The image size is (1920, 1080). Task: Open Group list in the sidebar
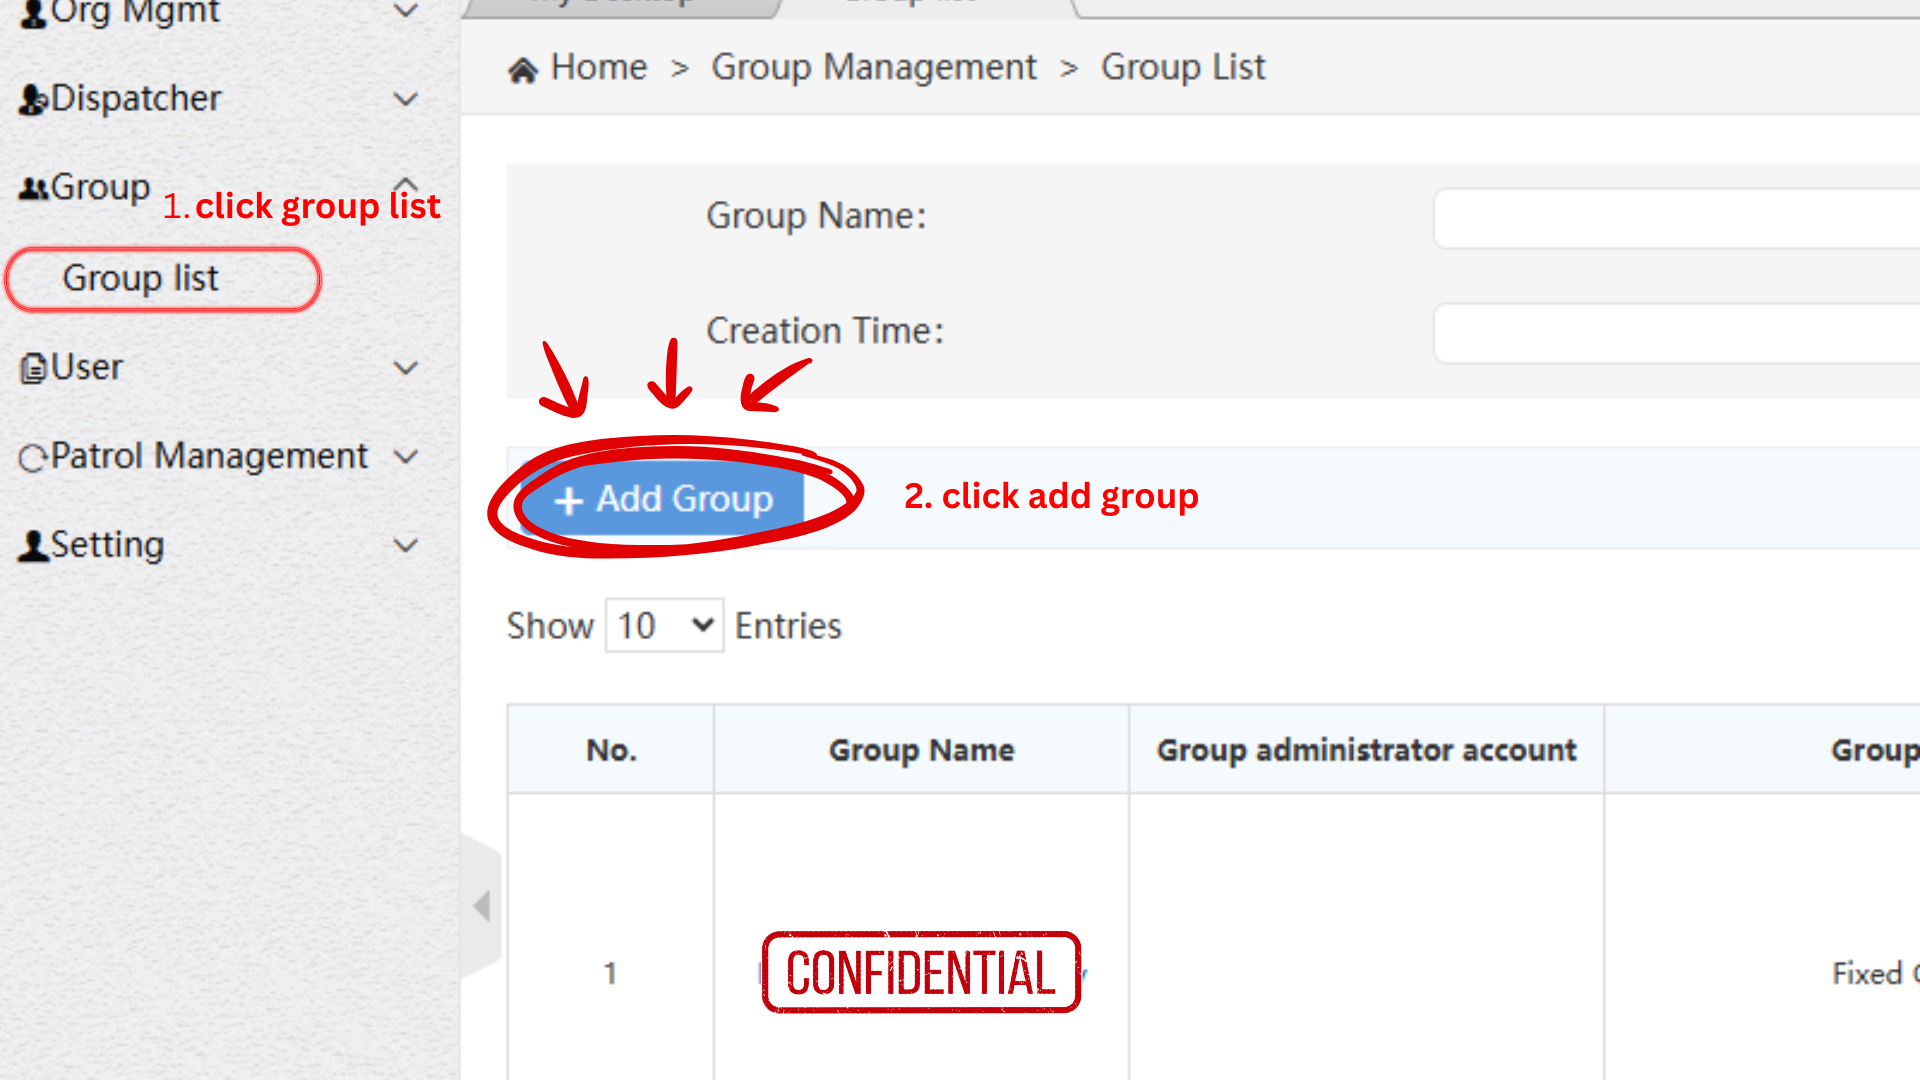(140, 278)
